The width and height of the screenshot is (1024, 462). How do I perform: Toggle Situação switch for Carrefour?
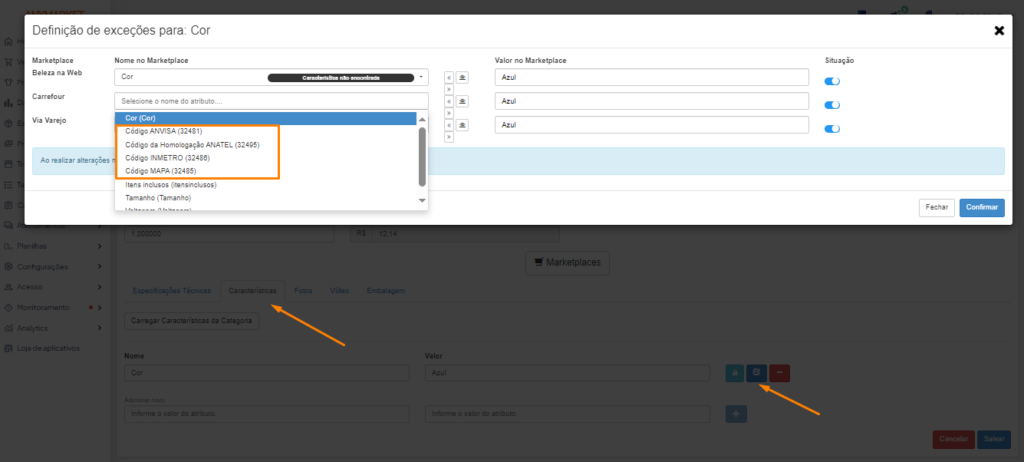832,105
